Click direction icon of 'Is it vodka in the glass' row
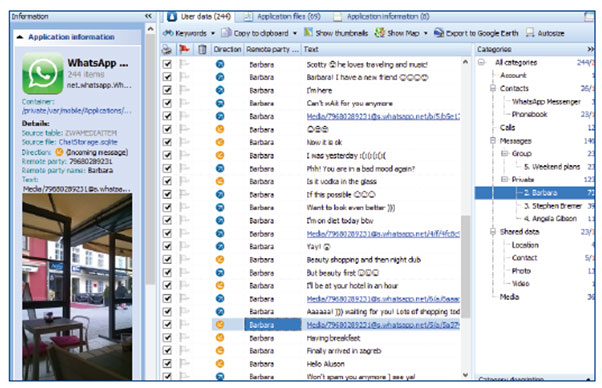 [220, 181]
